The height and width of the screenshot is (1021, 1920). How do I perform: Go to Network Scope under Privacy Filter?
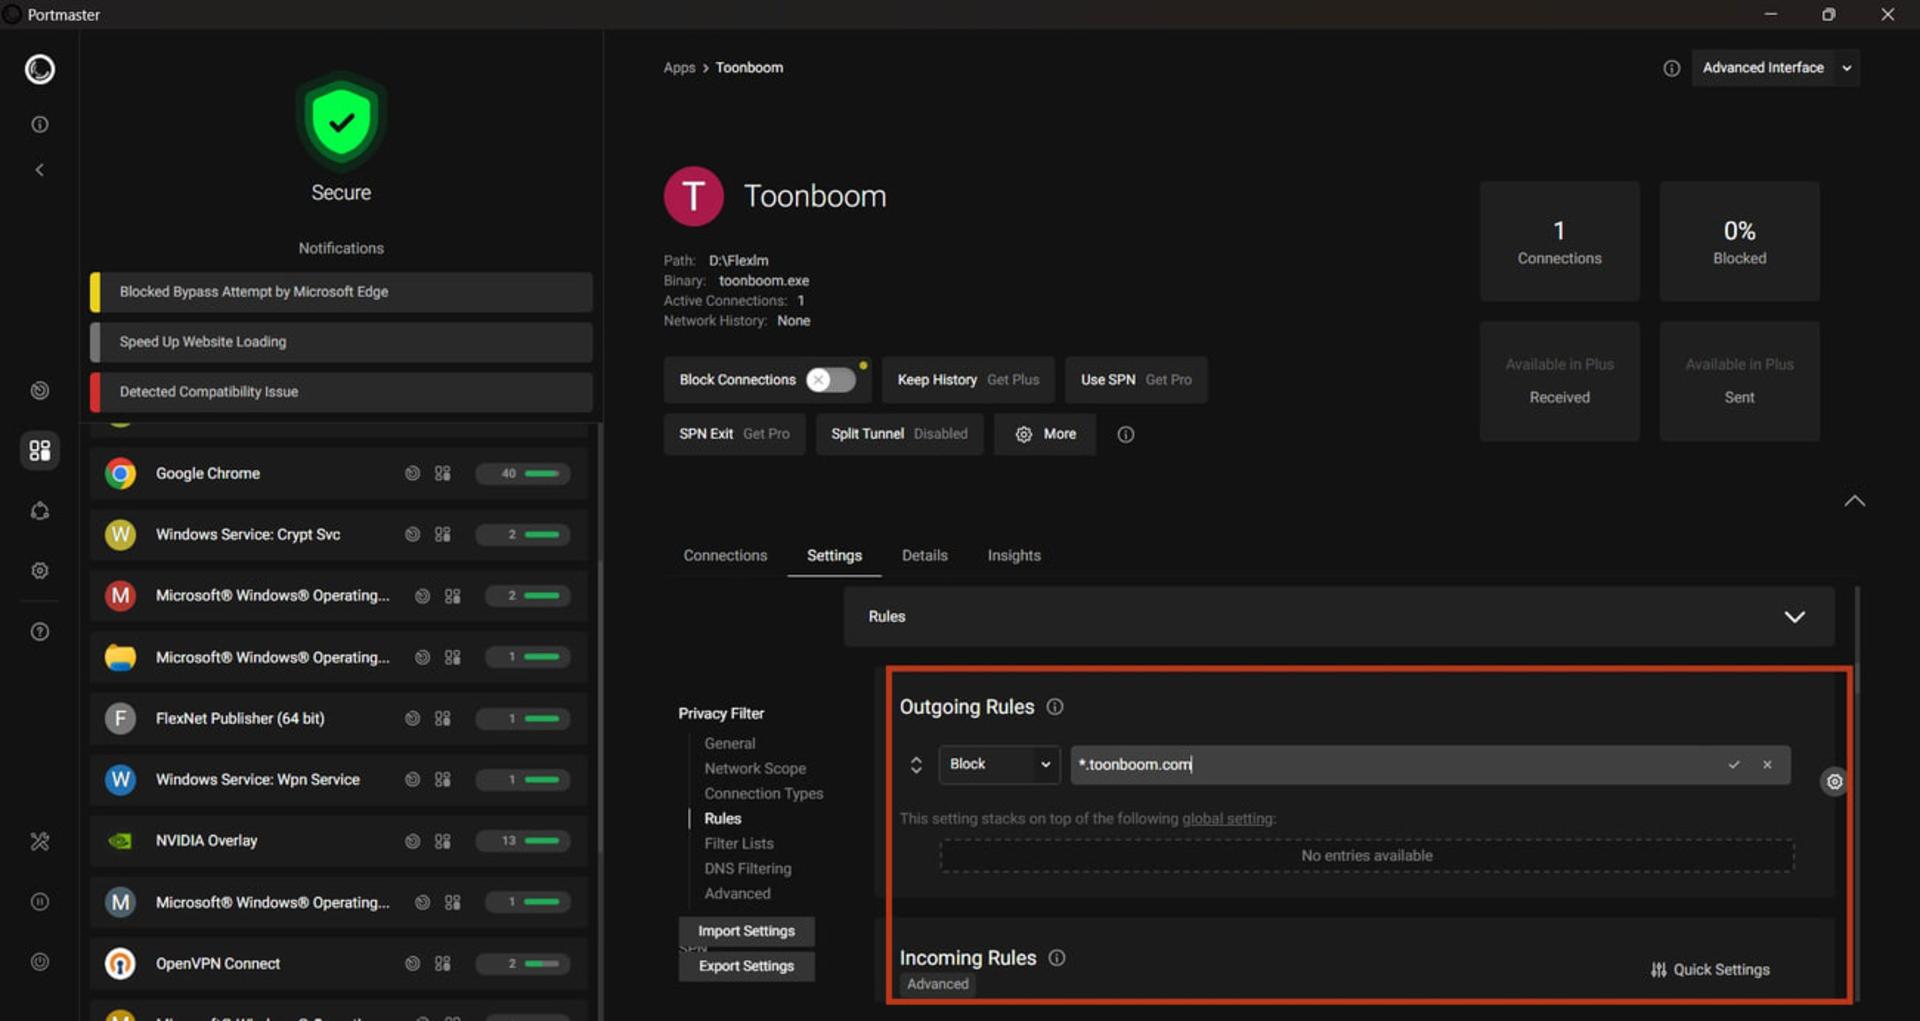pos(755,769)
